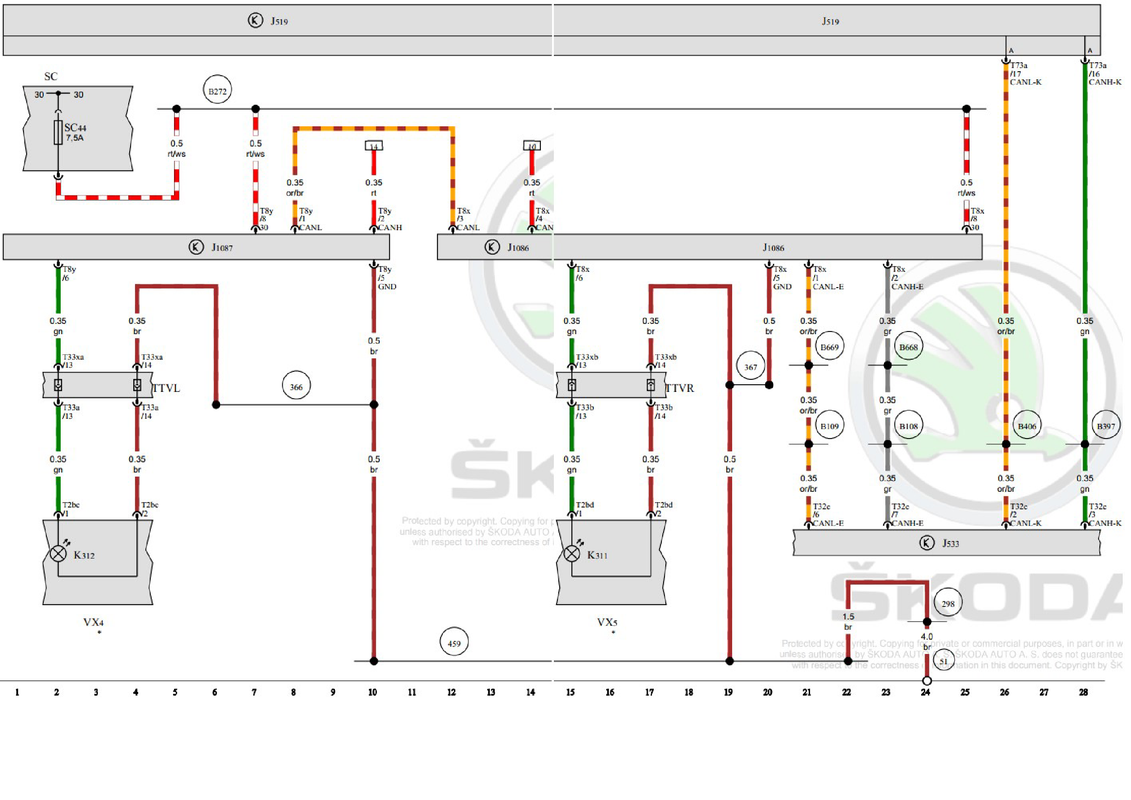
Task: Select the 298 earth connection circle
Action: tap(948, 603)
